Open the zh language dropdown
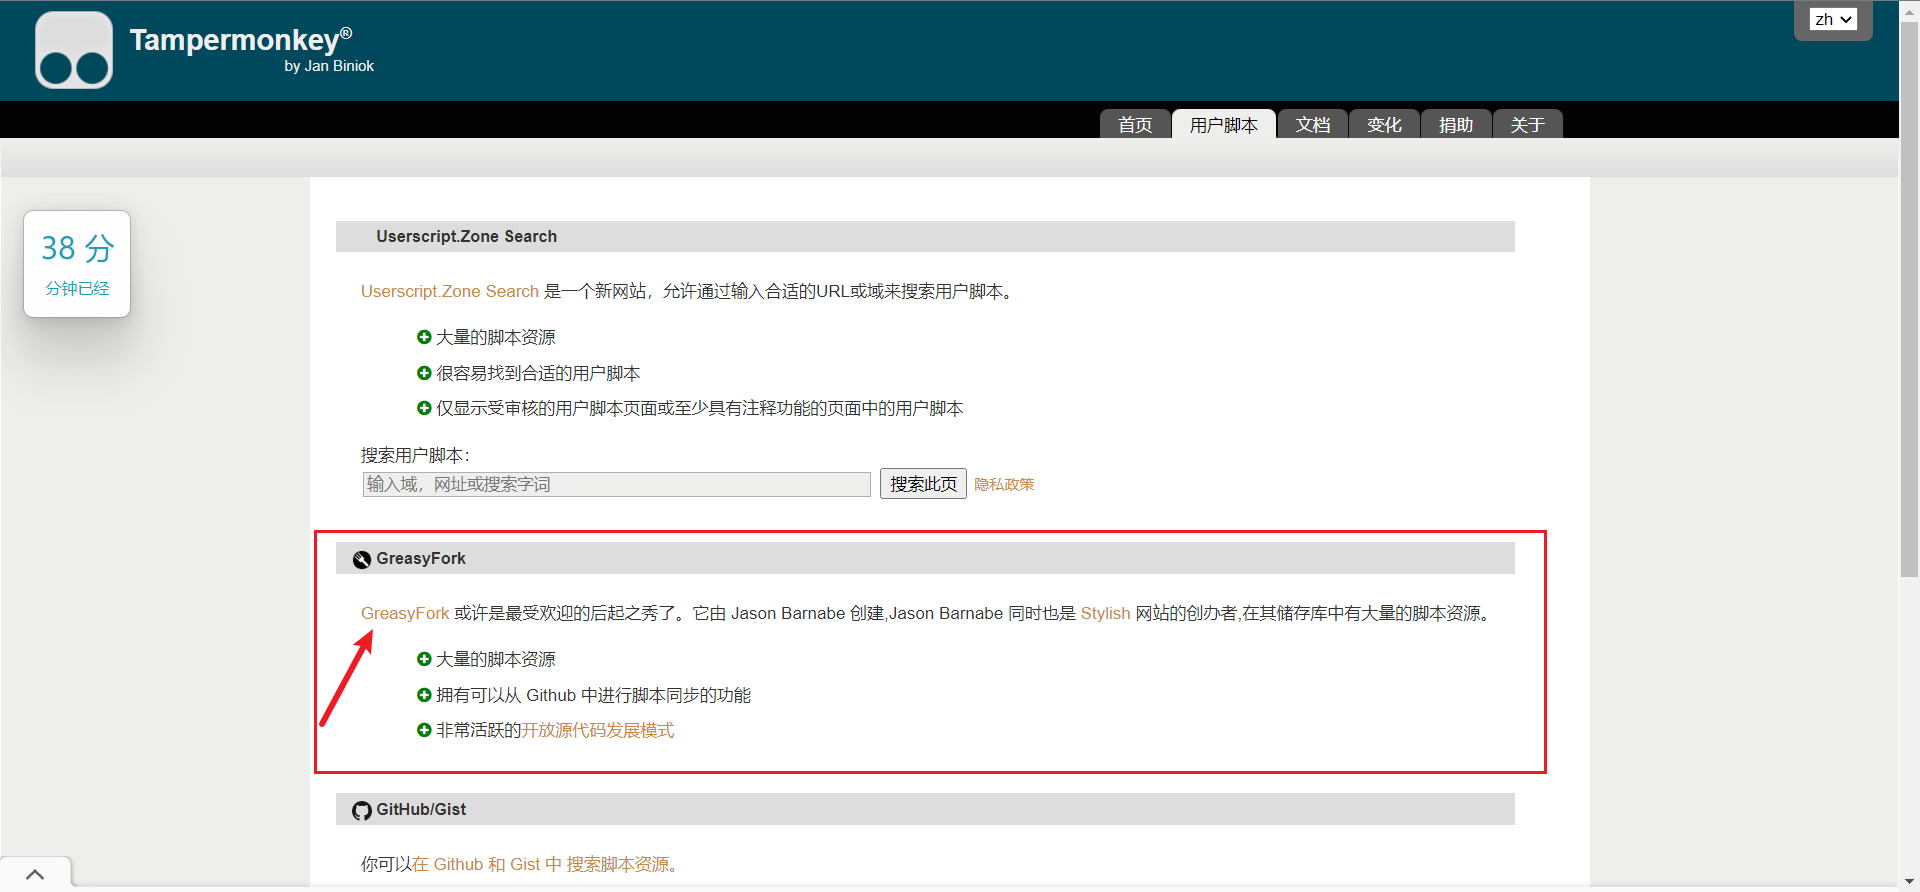The image size is (1920, 892). click(1833, 19)
